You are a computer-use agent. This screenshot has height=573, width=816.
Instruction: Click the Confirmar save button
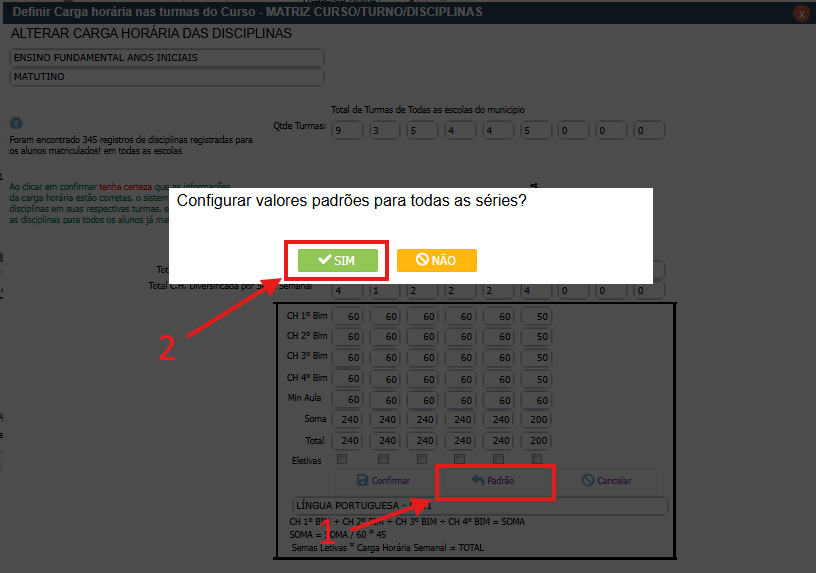[x=376, y=481]
